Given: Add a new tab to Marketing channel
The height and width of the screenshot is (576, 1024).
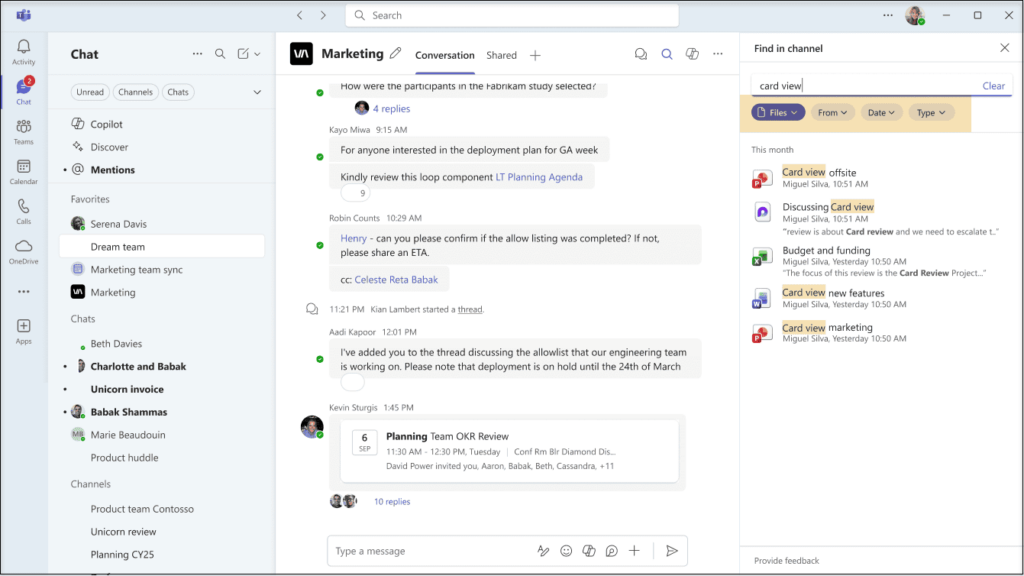Looking at the screenshot, I should click(x=535, y=56).
